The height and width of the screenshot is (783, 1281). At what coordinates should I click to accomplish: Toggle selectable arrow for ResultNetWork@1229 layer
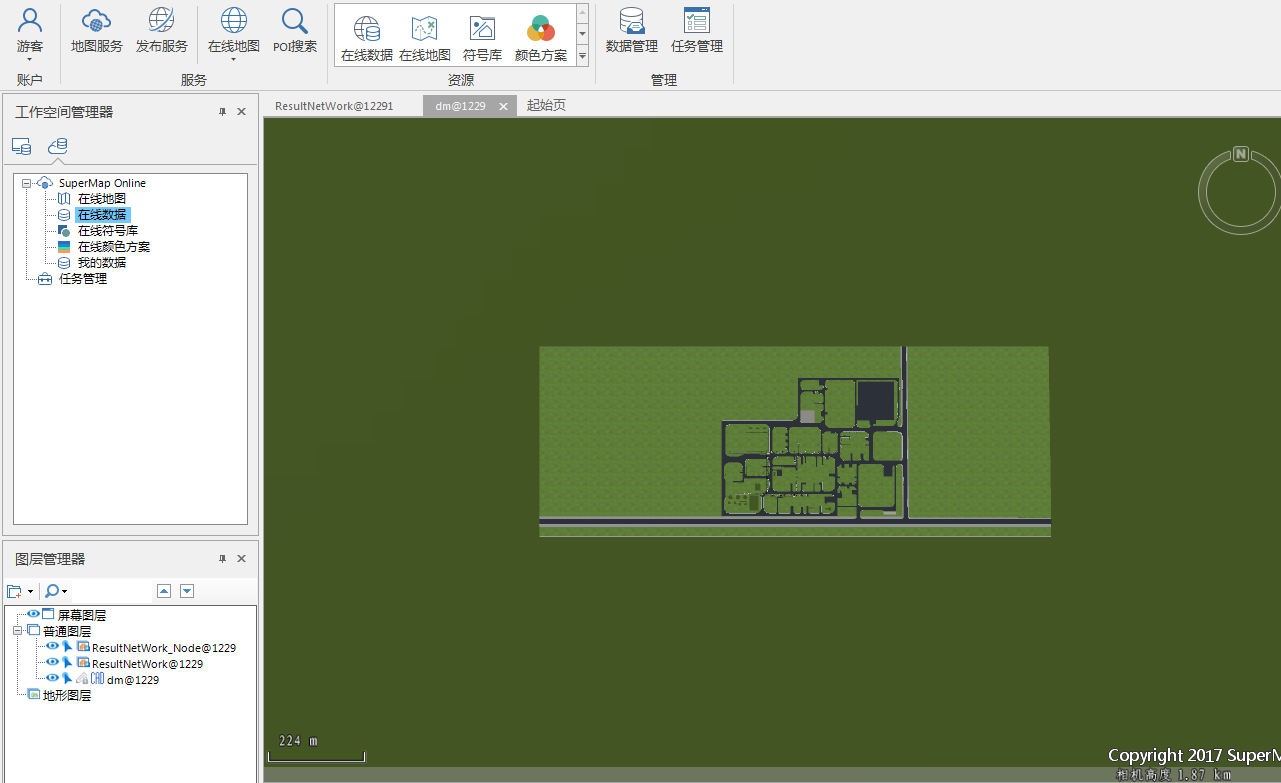pos(67,663)
